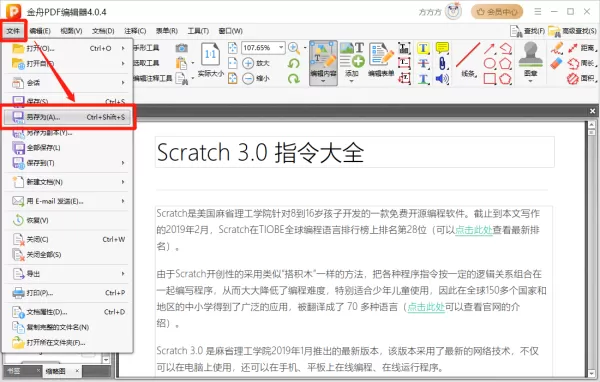Screen dimensions: 600x382
Task: Open the Comments (注释) menu
Action: (x=135, y=31)
